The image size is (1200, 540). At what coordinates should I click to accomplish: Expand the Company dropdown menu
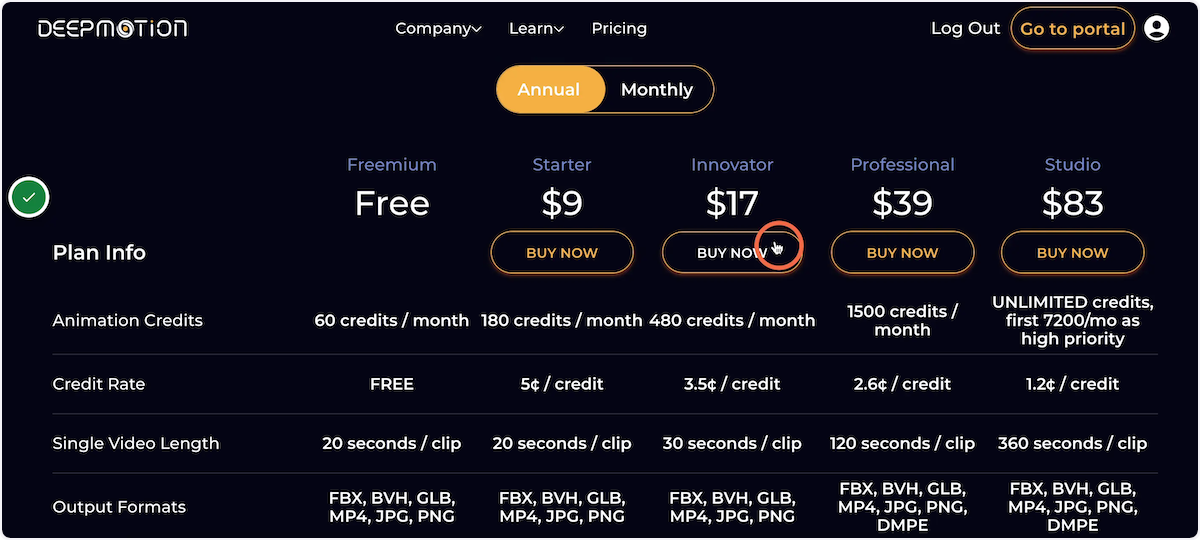click(x=438, y=28)
